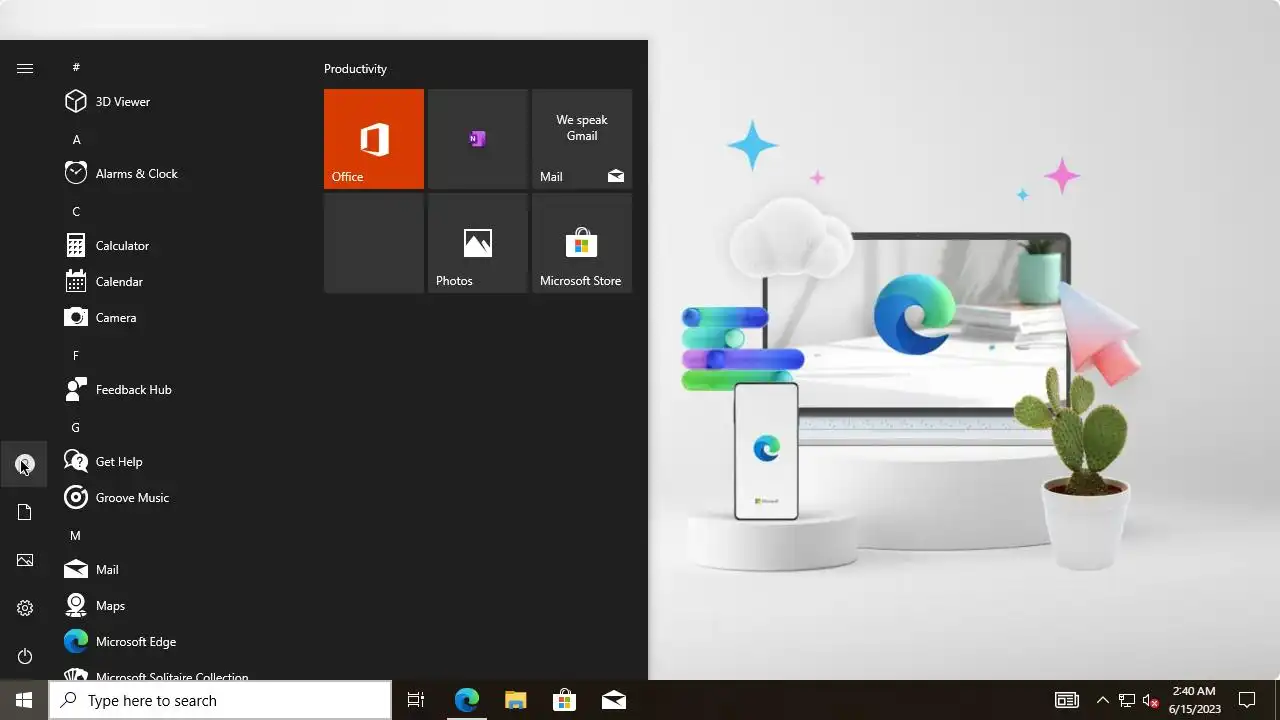Click the taskbar search box
The height and width of the screenshot is (720, 1280).
[x=220, y=700]
